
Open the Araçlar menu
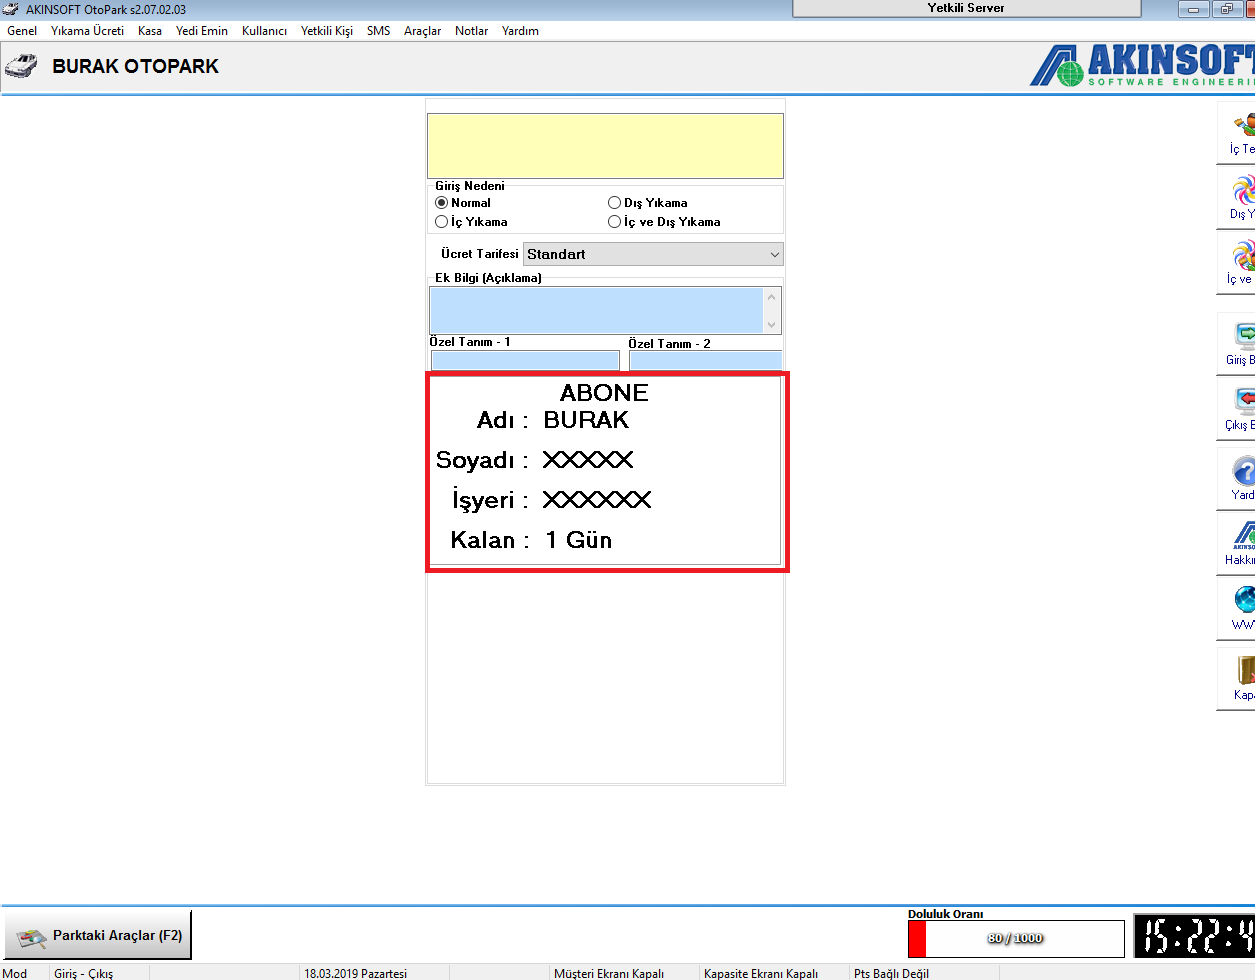(422, 31)
